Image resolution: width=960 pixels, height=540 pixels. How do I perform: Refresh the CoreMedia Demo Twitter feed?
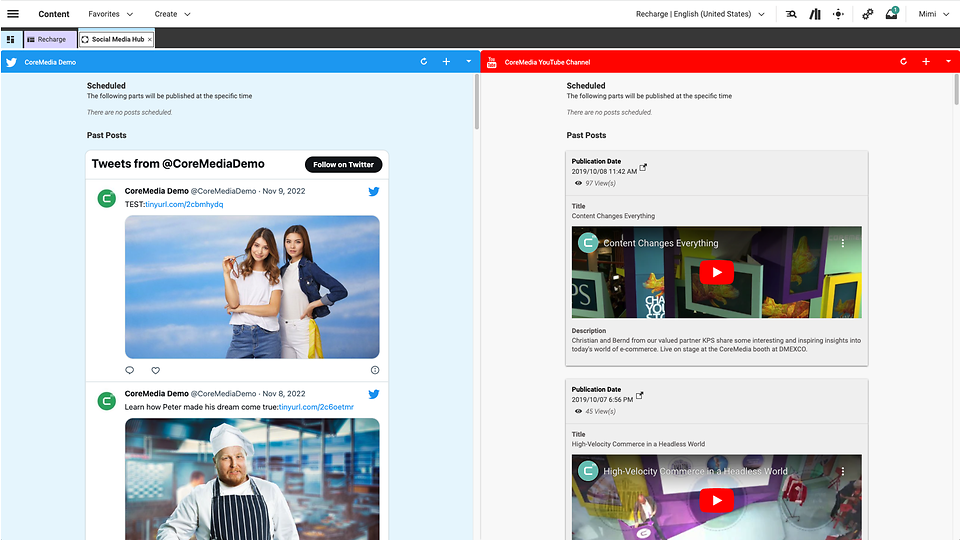[424, 61]
